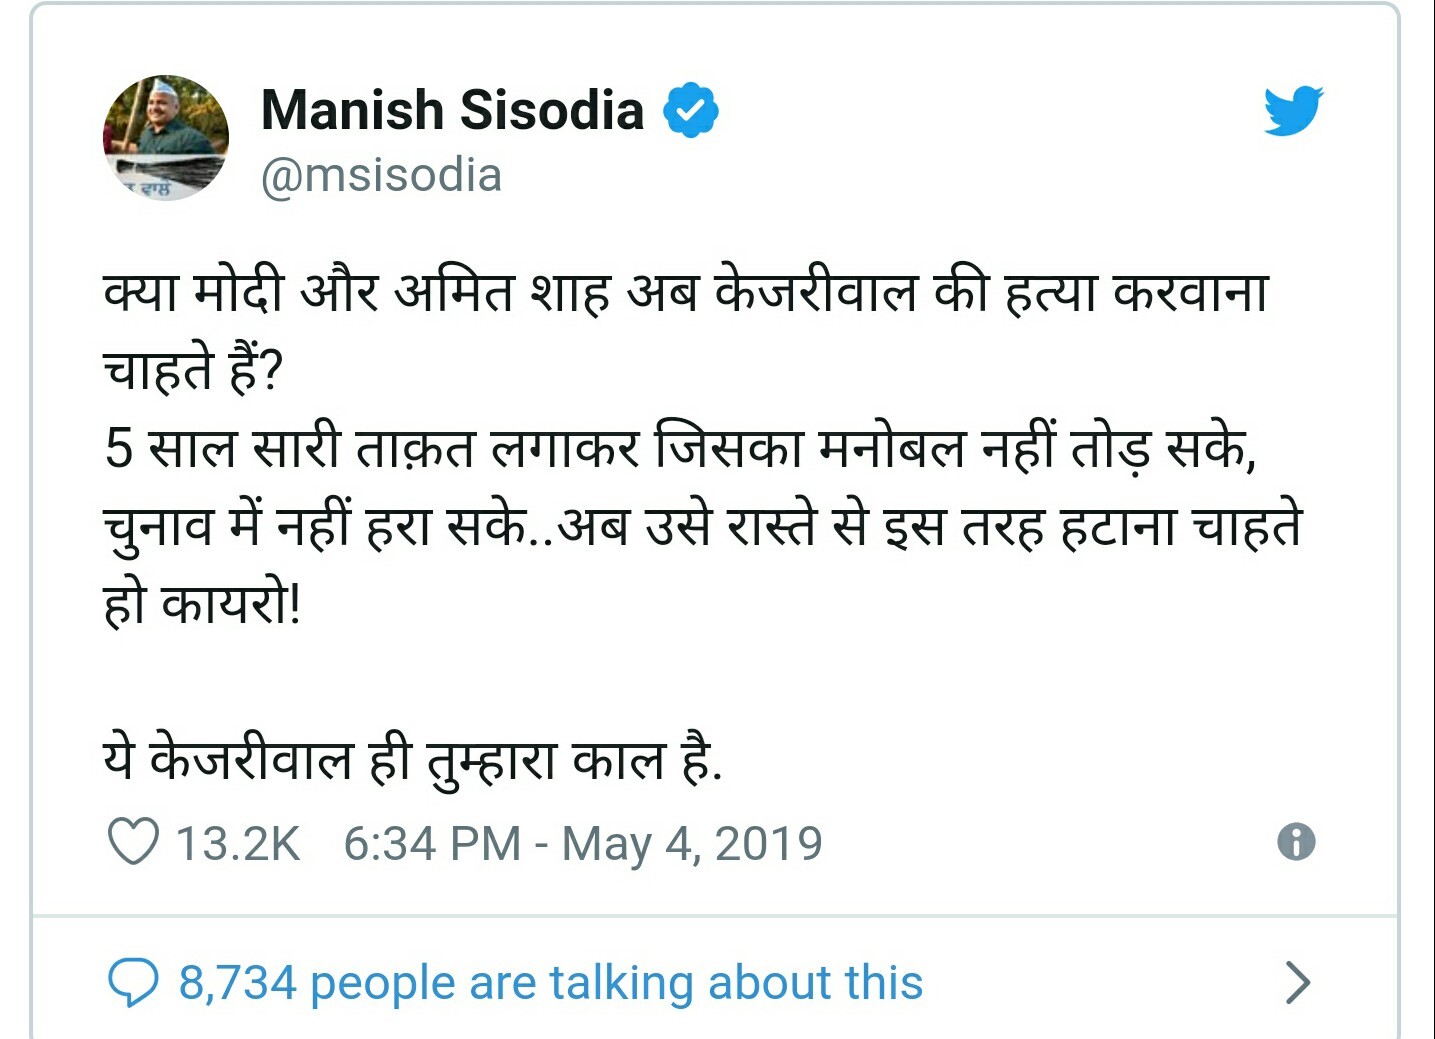
Task: Click the tweet line 'ये केजरीवाल ही तुम्हारा काल है.'
Action: (413, 760)
